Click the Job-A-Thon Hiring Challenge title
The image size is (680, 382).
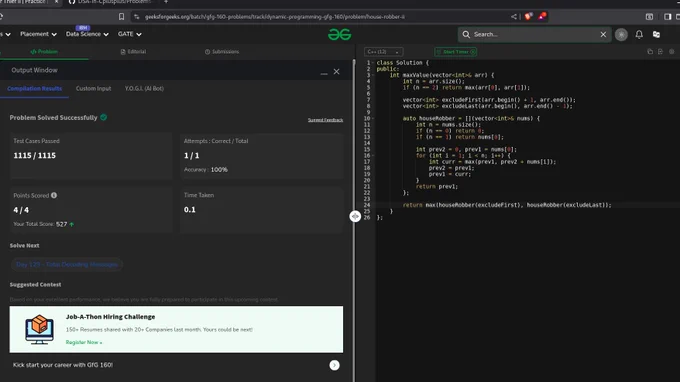point(110,317)
